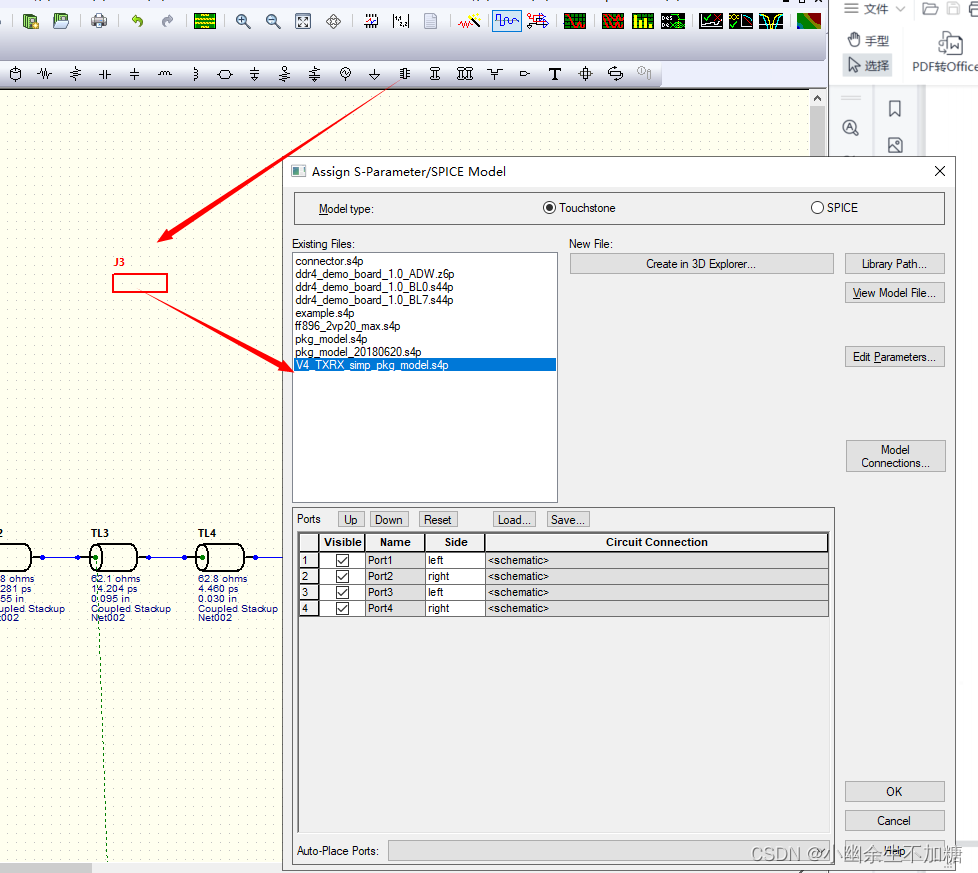The image size is (978, 873).
Task: Toggle Visible checkbox for Port4
Action: click(x=342, y=608)
